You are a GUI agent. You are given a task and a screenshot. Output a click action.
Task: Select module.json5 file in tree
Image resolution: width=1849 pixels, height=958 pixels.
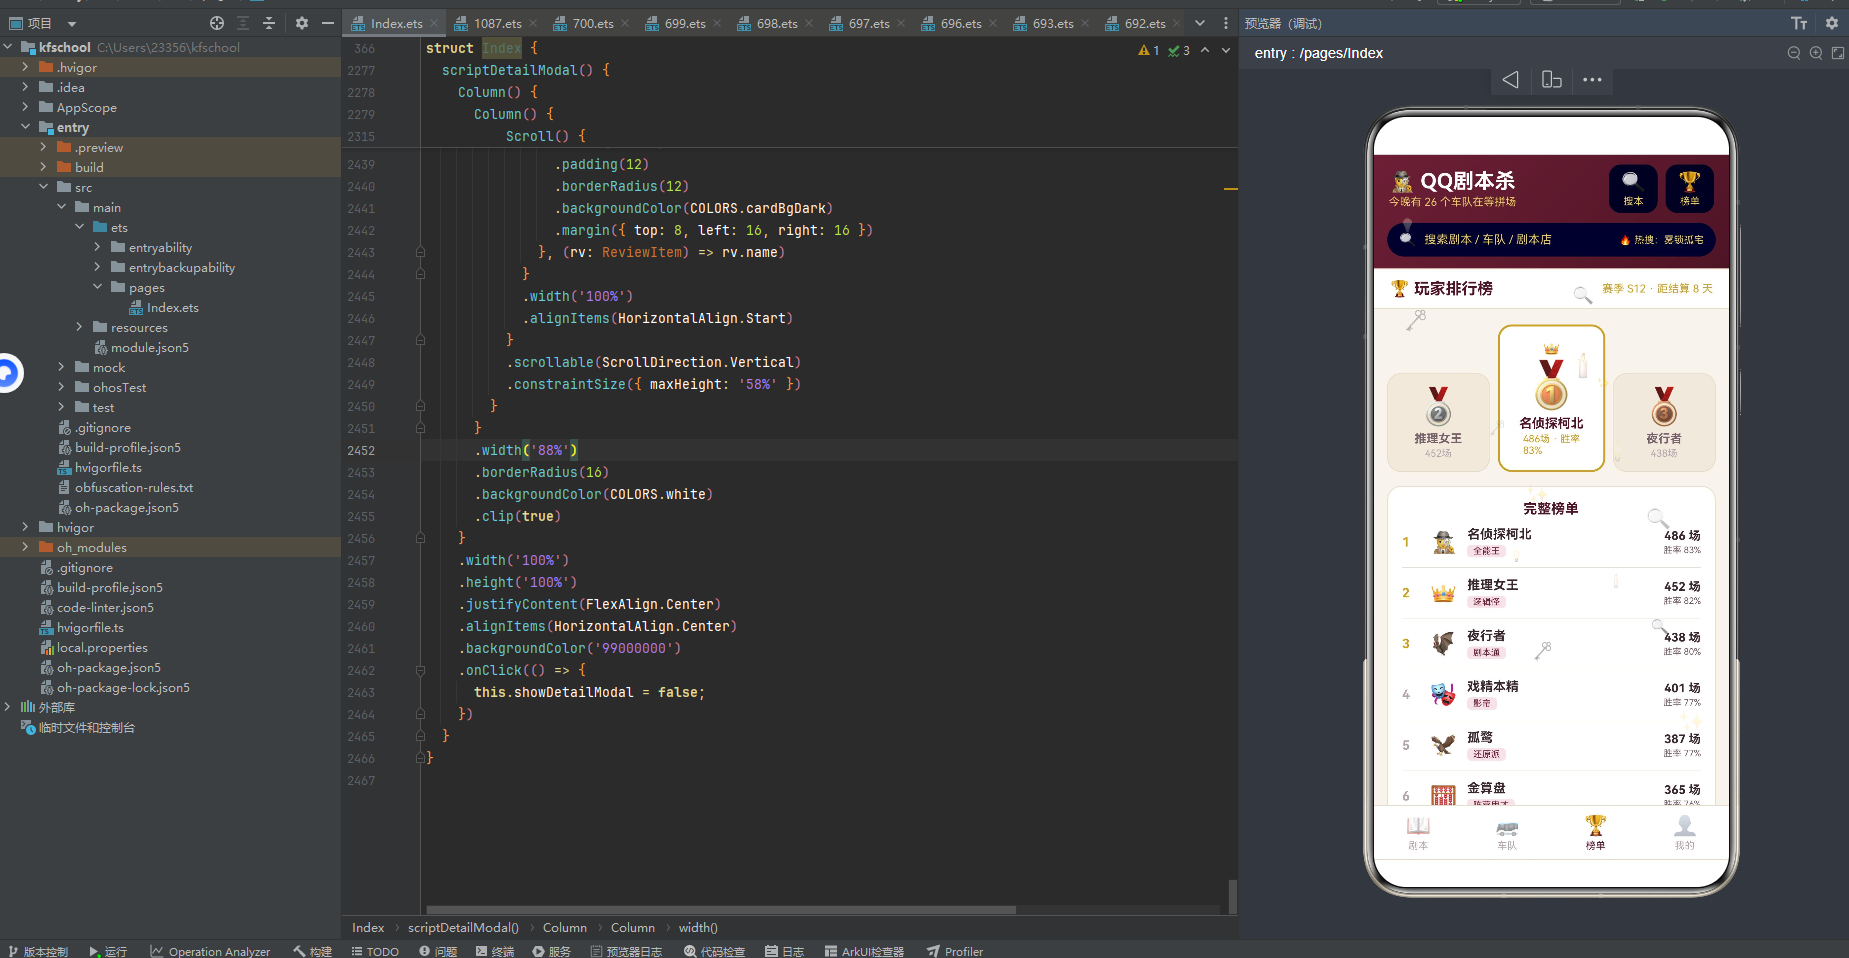click(x=141, y=348)
